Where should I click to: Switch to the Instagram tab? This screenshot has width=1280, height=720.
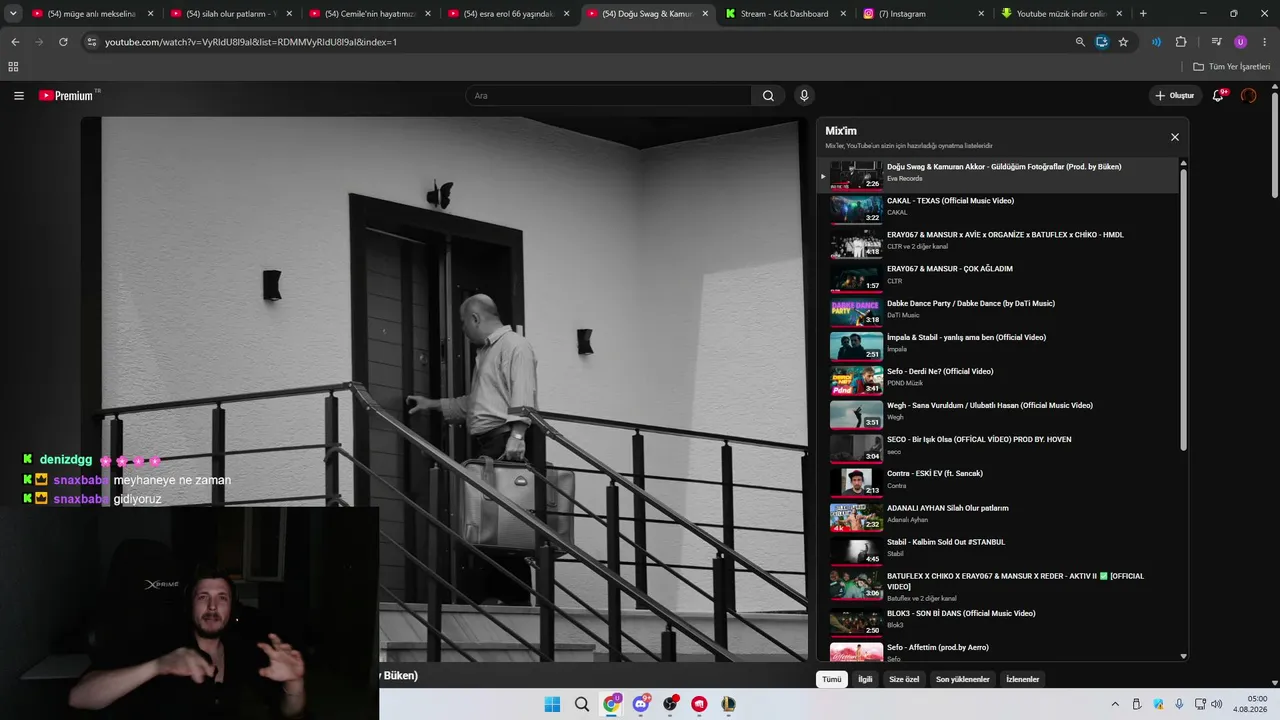pyautogui.click(x=924, y=14)
